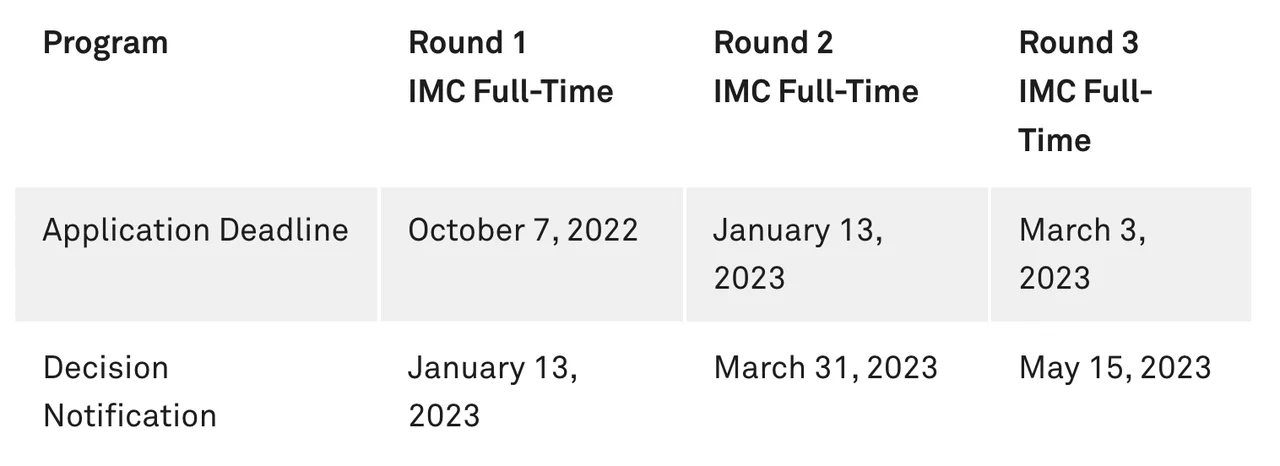Click the March 31, 2023 decision date
Viewport: 1280px width, 466px height.
click(825, 367)
